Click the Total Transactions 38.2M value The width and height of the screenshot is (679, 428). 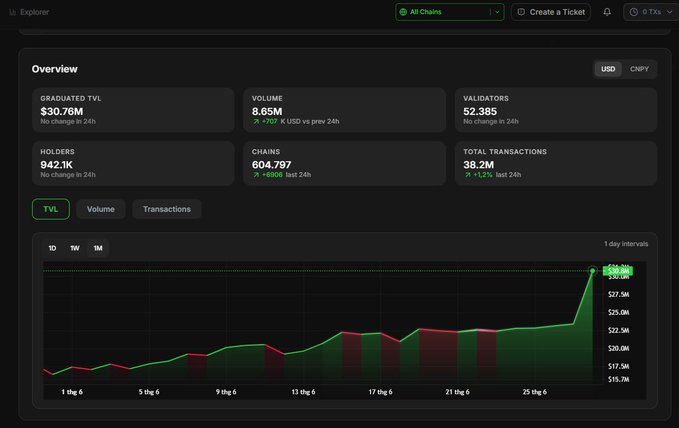(x=479, y=165)
